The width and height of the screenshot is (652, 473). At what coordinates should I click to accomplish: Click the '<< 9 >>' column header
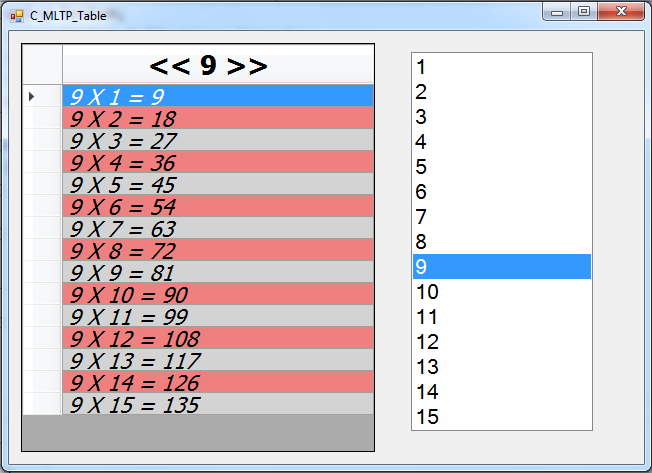pyautogui.click(x=218, y=64)
